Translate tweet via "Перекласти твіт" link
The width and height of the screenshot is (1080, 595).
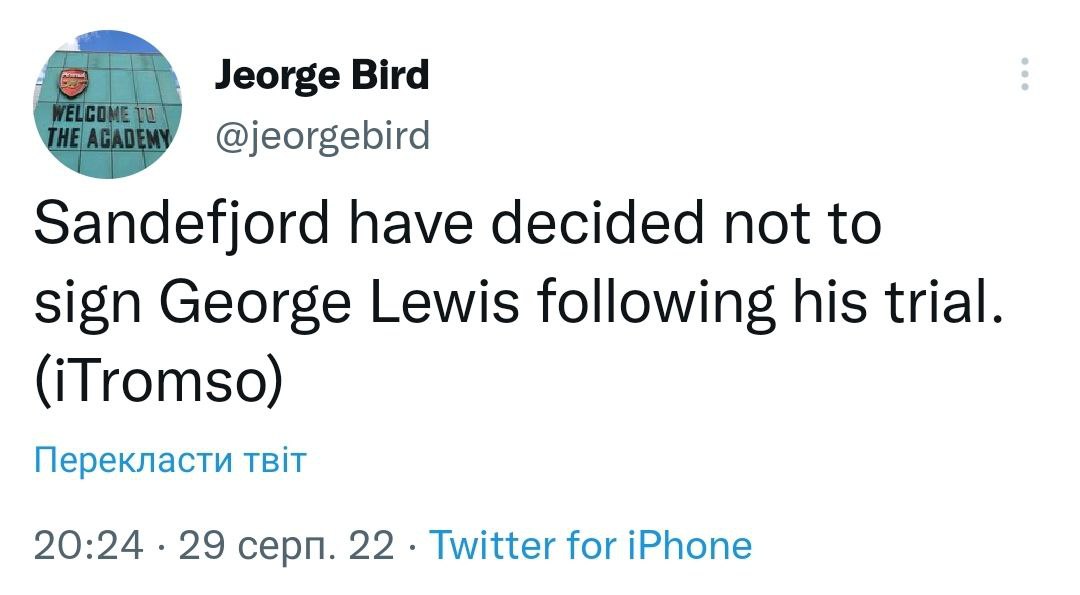coord(170,461)
